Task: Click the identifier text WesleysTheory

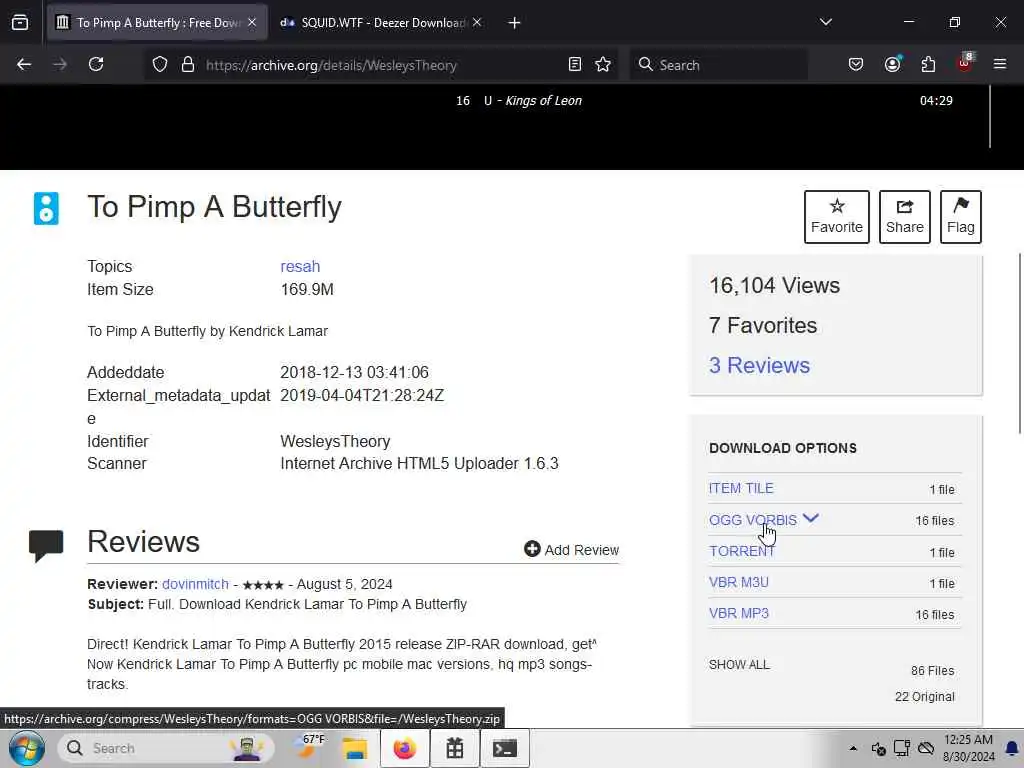Action: [335, 441]
